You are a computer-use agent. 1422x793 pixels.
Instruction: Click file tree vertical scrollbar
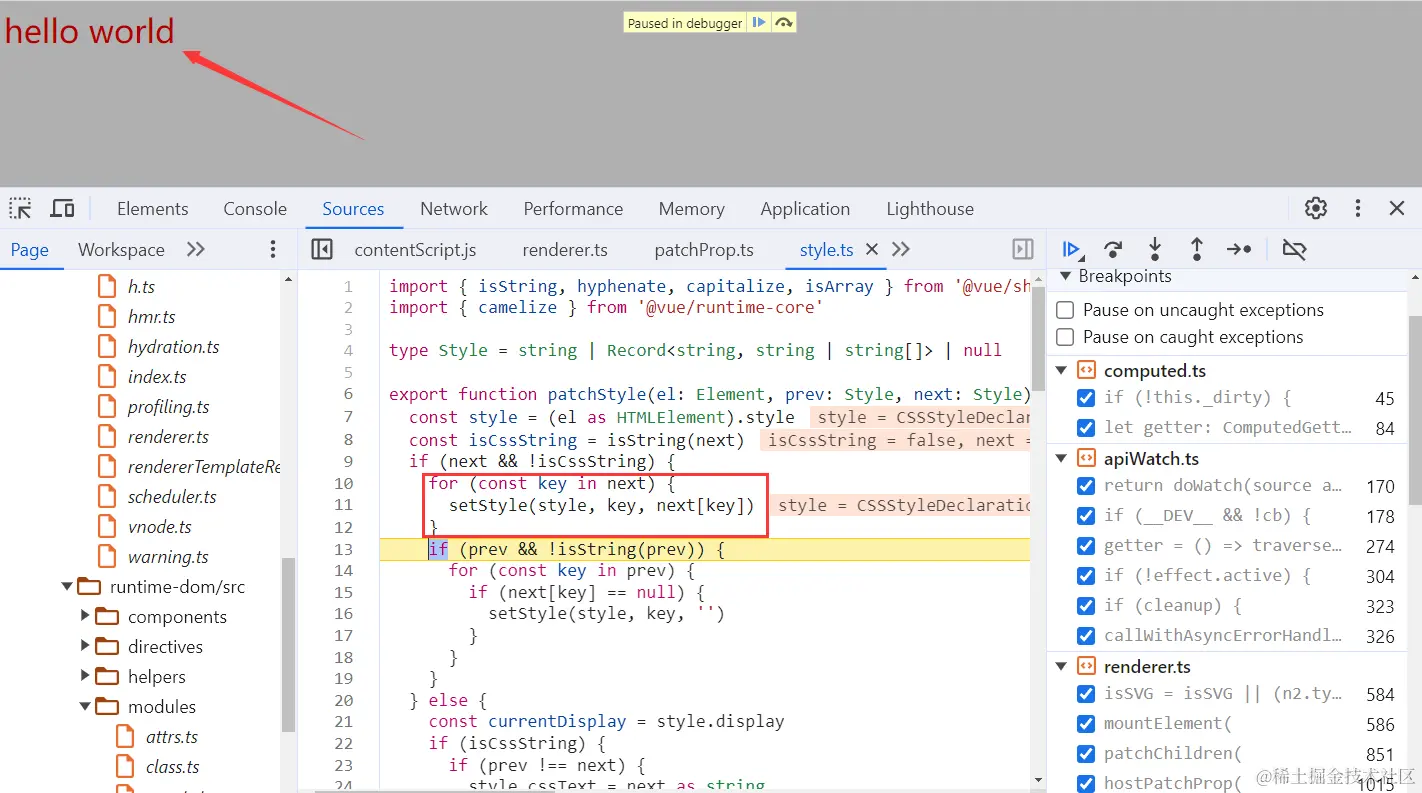tap(289, 645)
